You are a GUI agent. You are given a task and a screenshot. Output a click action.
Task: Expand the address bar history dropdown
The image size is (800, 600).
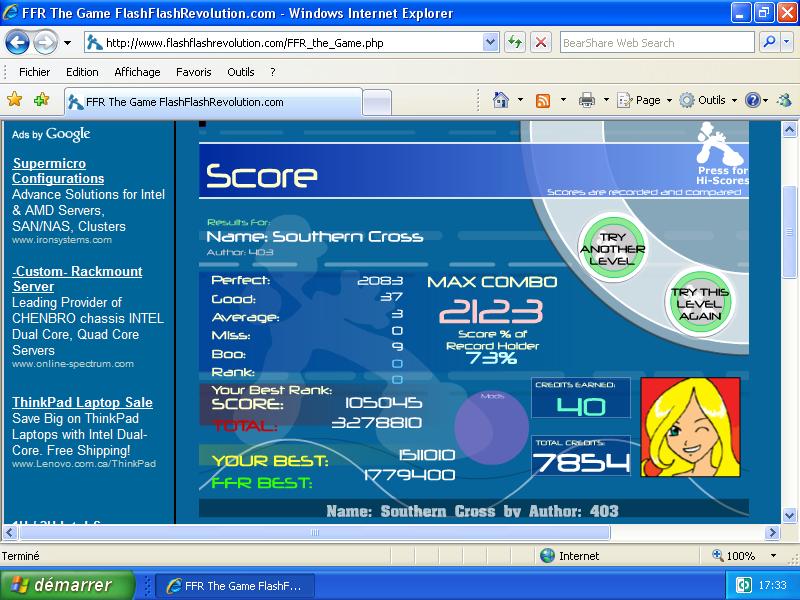click(490, 43)
